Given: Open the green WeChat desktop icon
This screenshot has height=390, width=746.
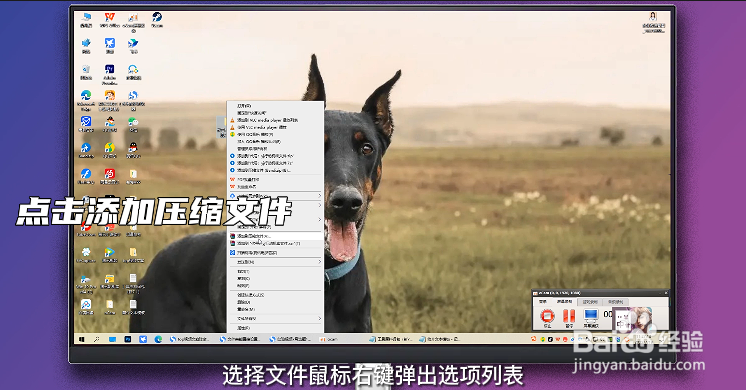Looking at the screenshot, I should click(133, 125).
